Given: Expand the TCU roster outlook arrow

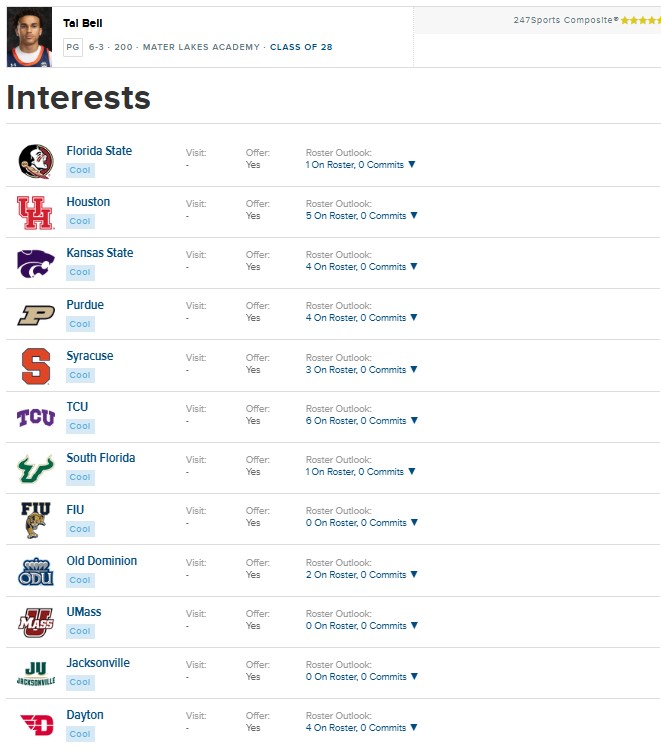Looking at the screenshot, I should point(413,421).
